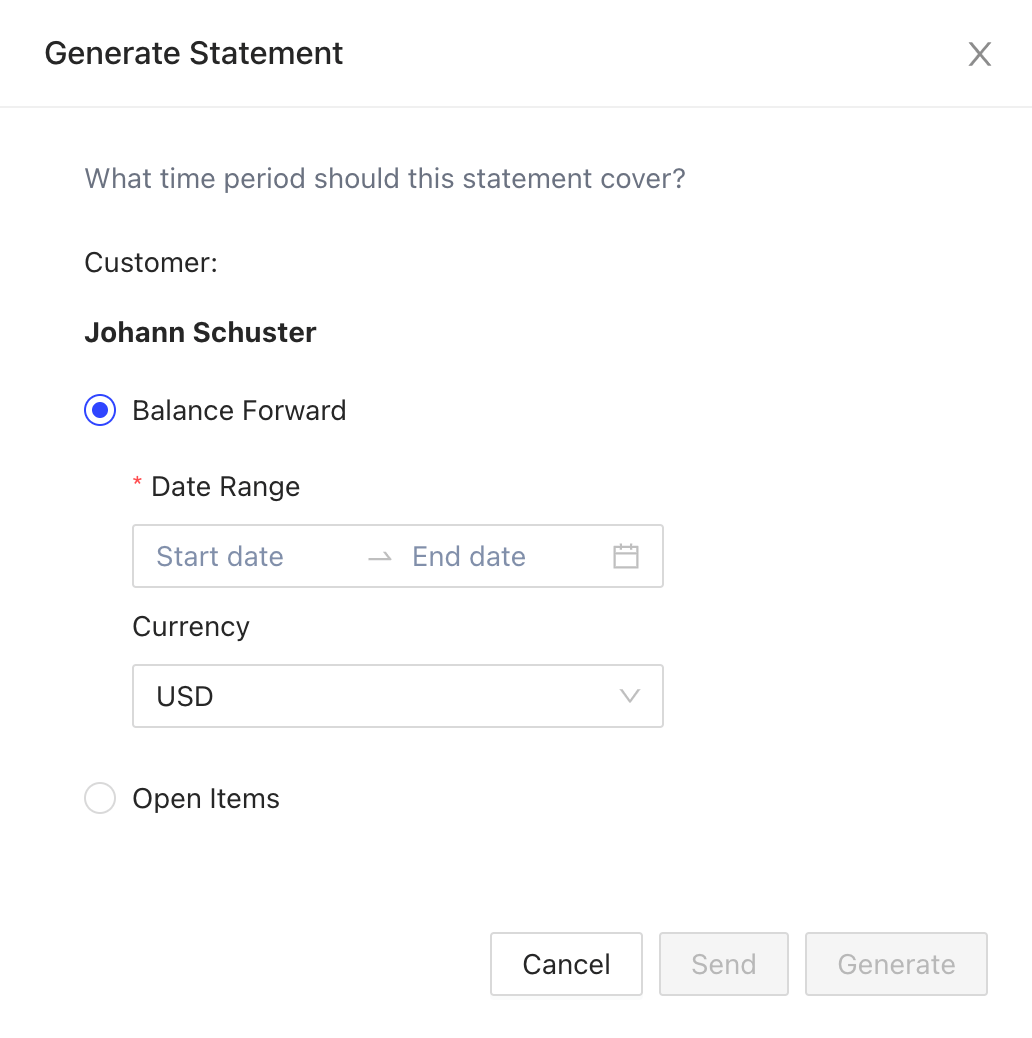
Task: Click the Date Range field label
Action: coord(225,487)
